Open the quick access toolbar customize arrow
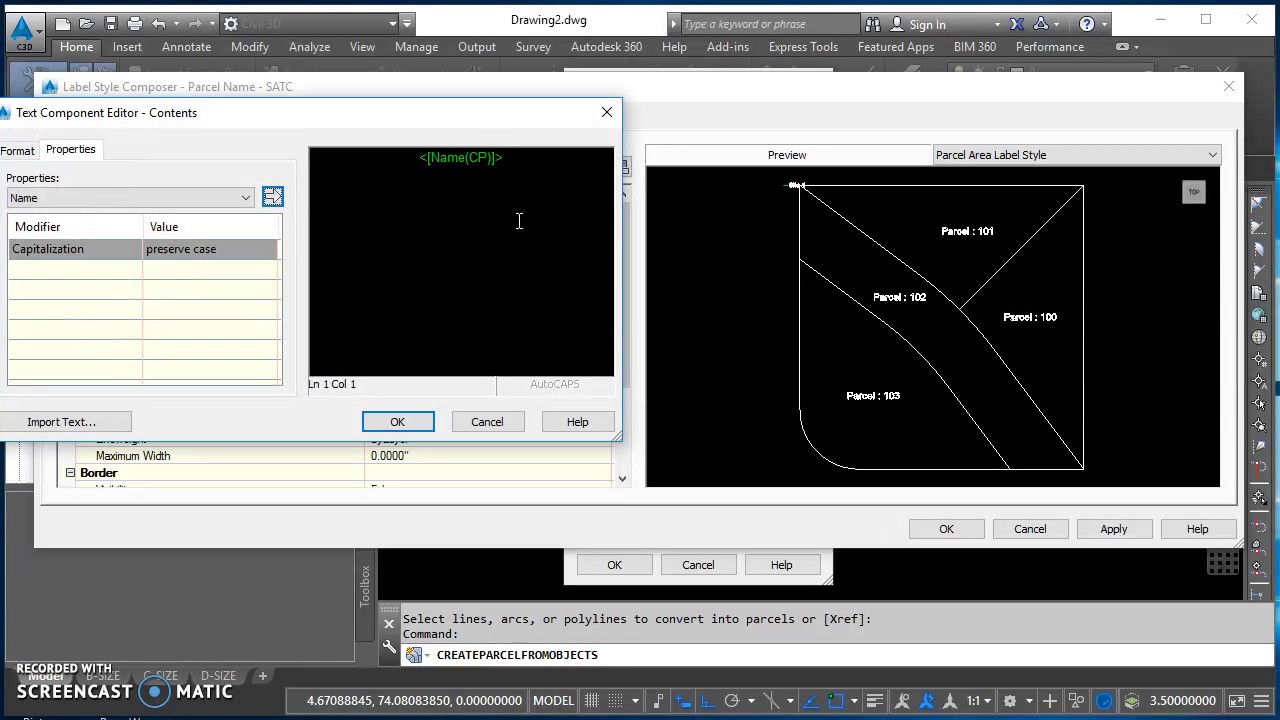1280x720 pixels. (x=407, y=24)
